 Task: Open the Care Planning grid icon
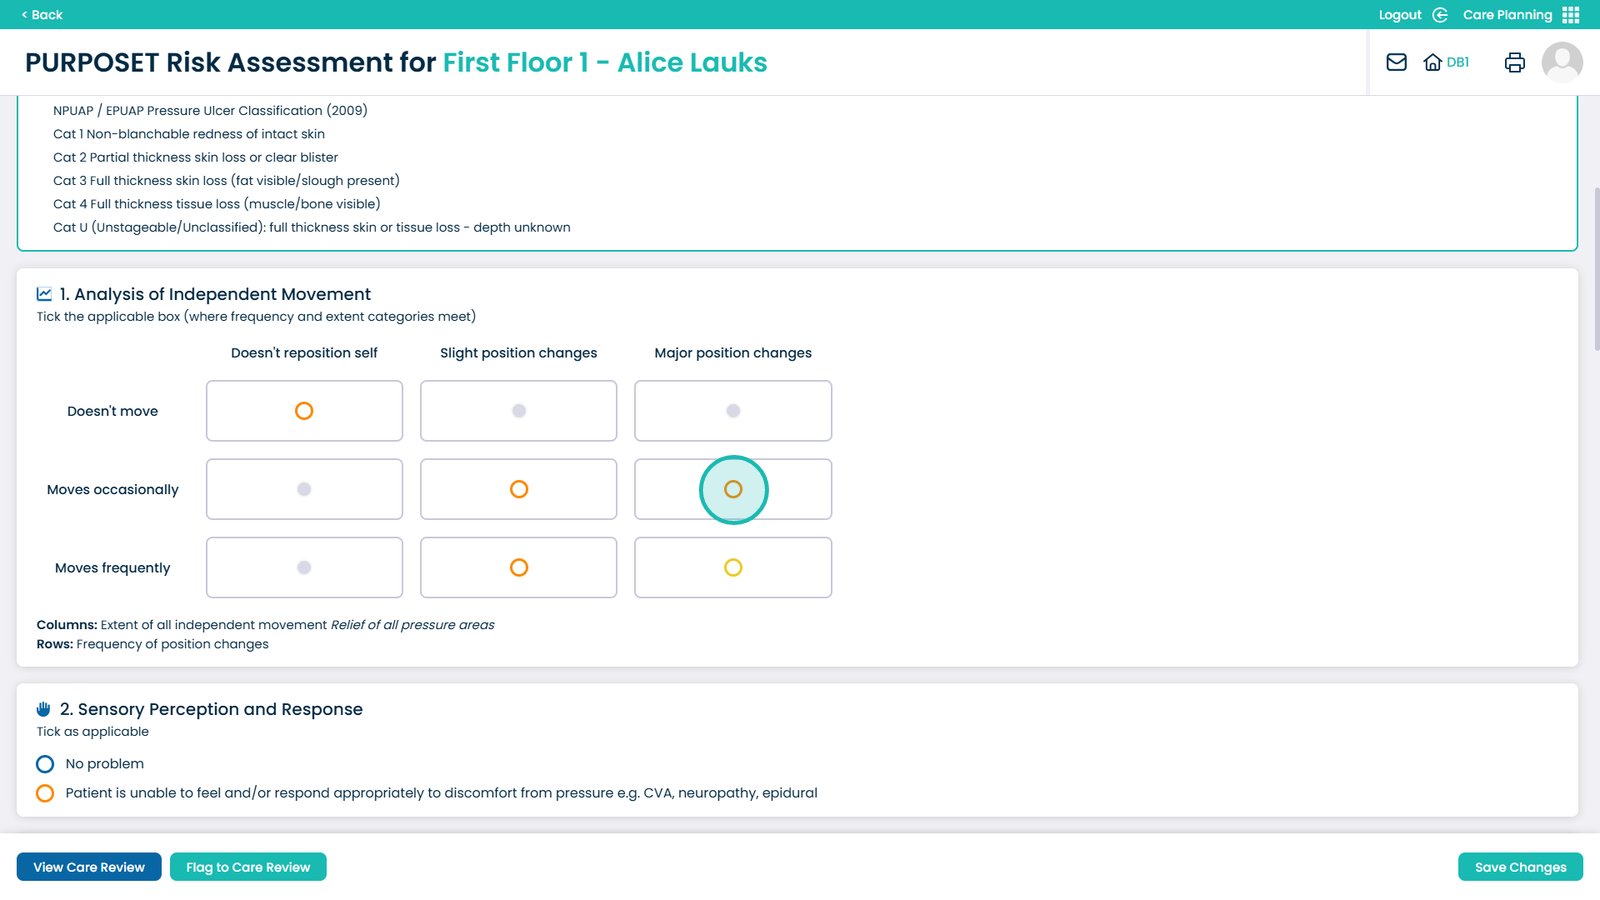point(1571,15)
